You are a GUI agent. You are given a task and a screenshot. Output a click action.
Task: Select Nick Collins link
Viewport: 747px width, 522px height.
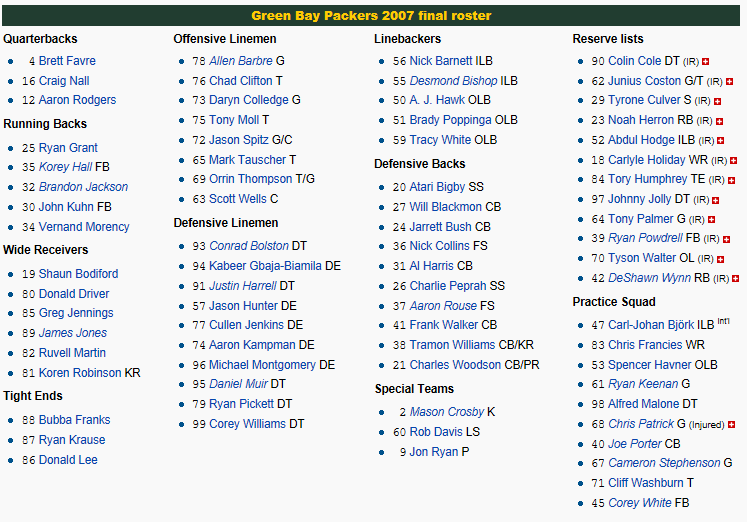tap(439, 246)
